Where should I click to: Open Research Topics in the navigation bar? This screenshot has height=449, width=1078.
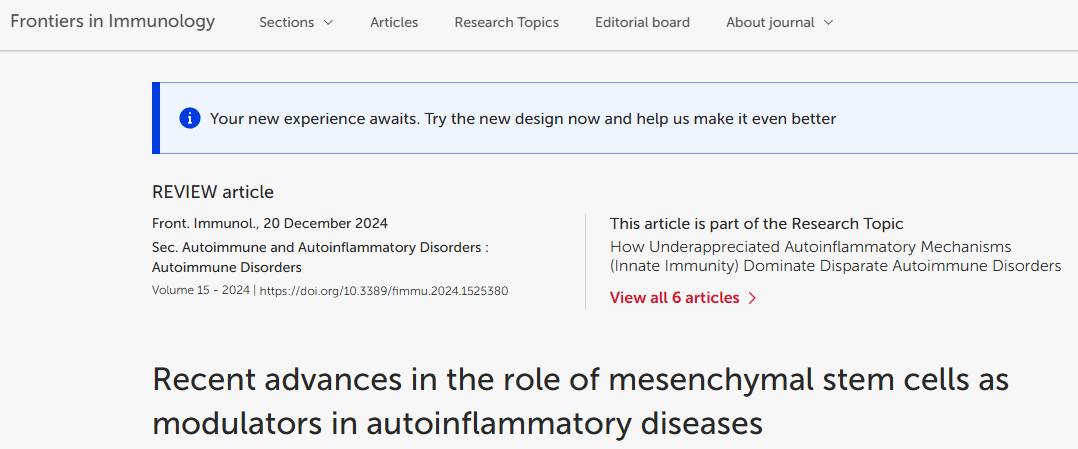click(506, 22)
